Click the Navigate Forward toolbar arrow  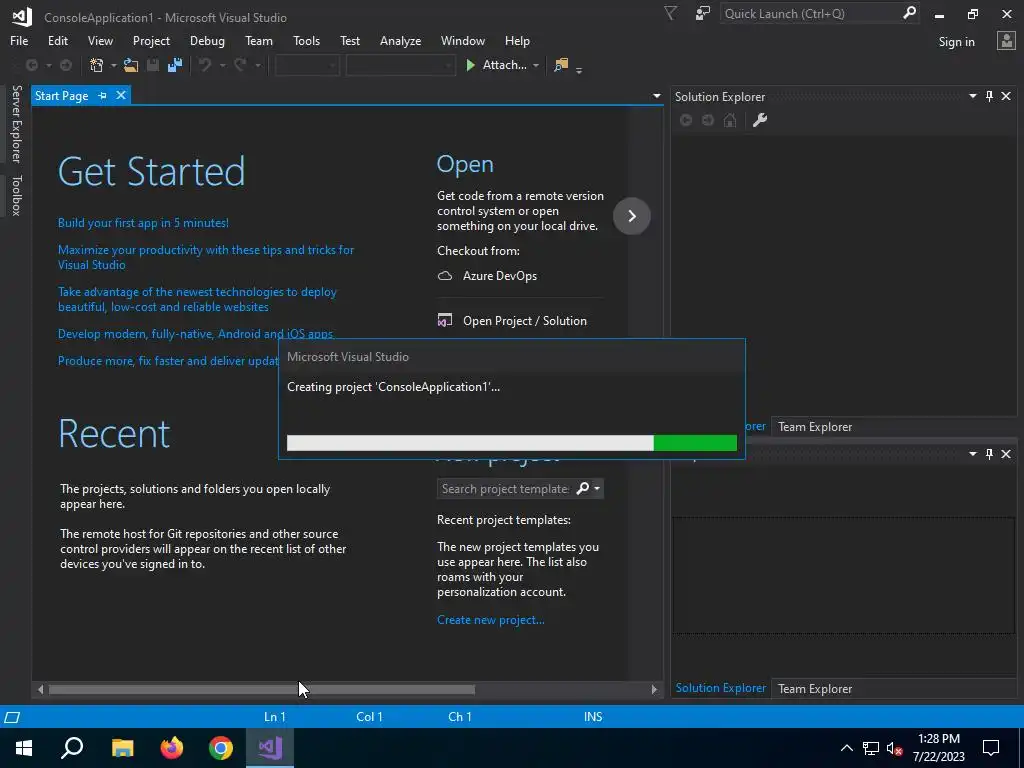tap(66, 65)
